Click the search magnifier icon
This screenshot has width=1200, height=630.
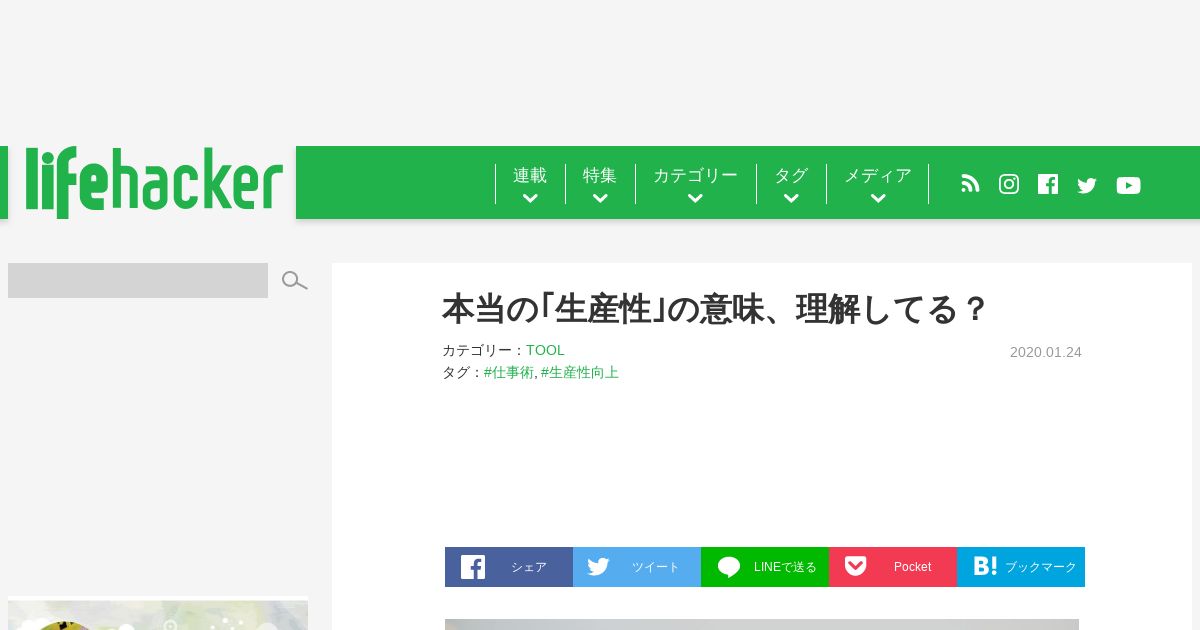294,281
